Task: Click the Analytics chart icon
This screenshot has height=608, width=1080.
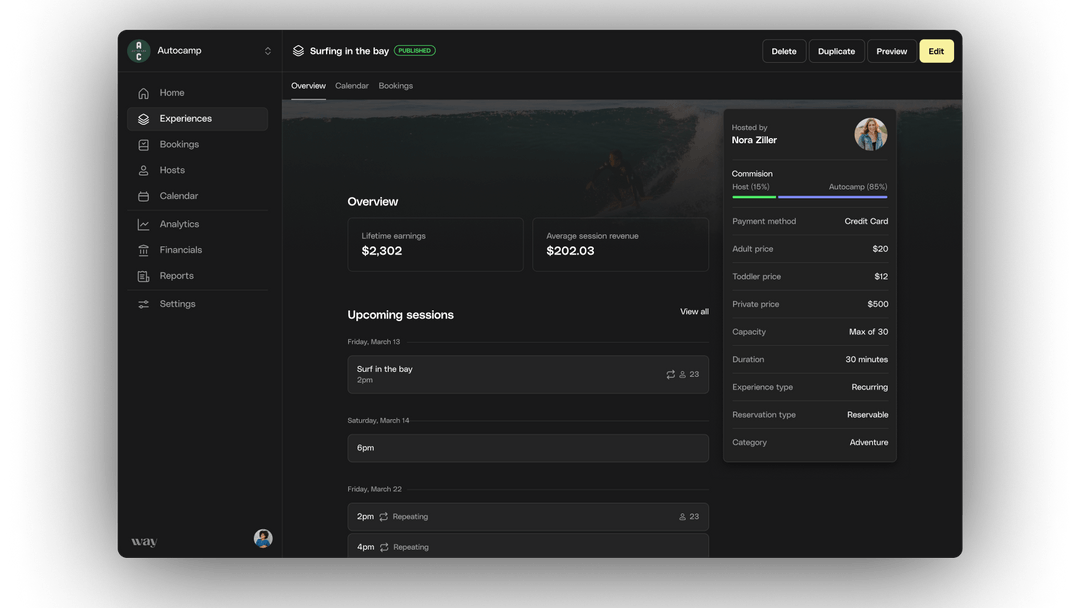Action: coord(144,225)
